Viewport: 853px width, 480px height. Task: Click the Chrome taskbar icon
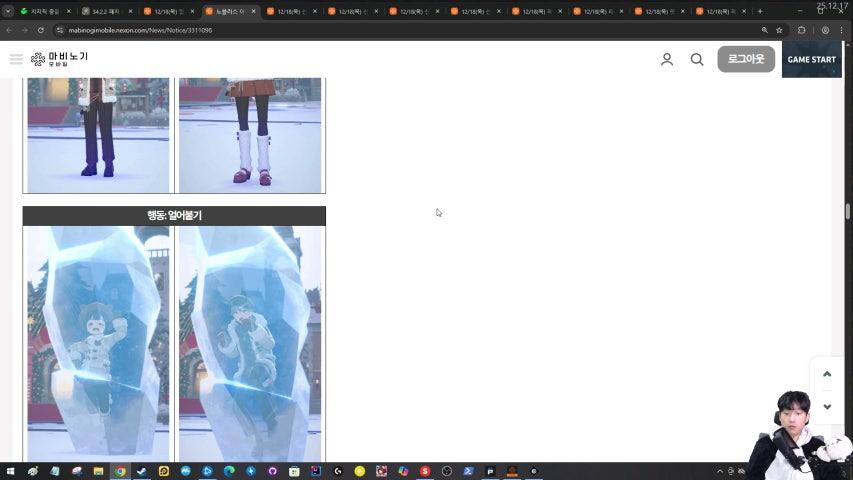coord(120,471)
